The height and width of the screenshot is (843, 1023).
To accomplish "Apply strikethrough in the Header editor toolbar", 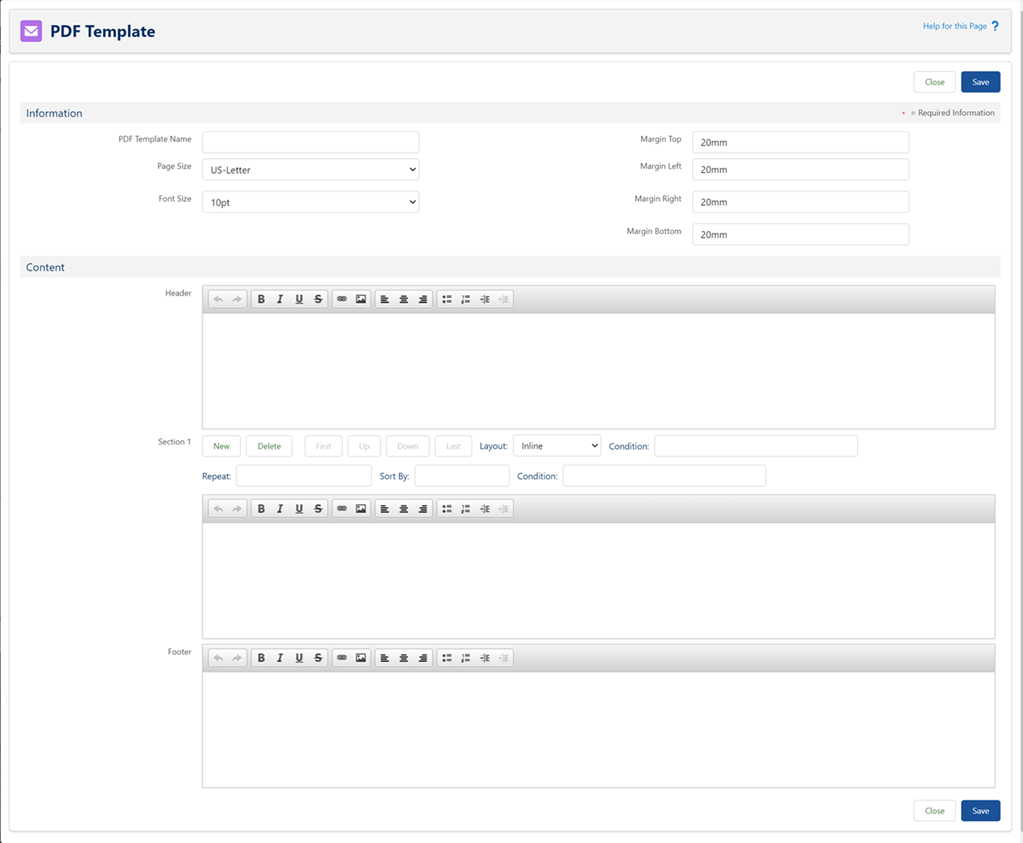I will (x=318, y=299).
